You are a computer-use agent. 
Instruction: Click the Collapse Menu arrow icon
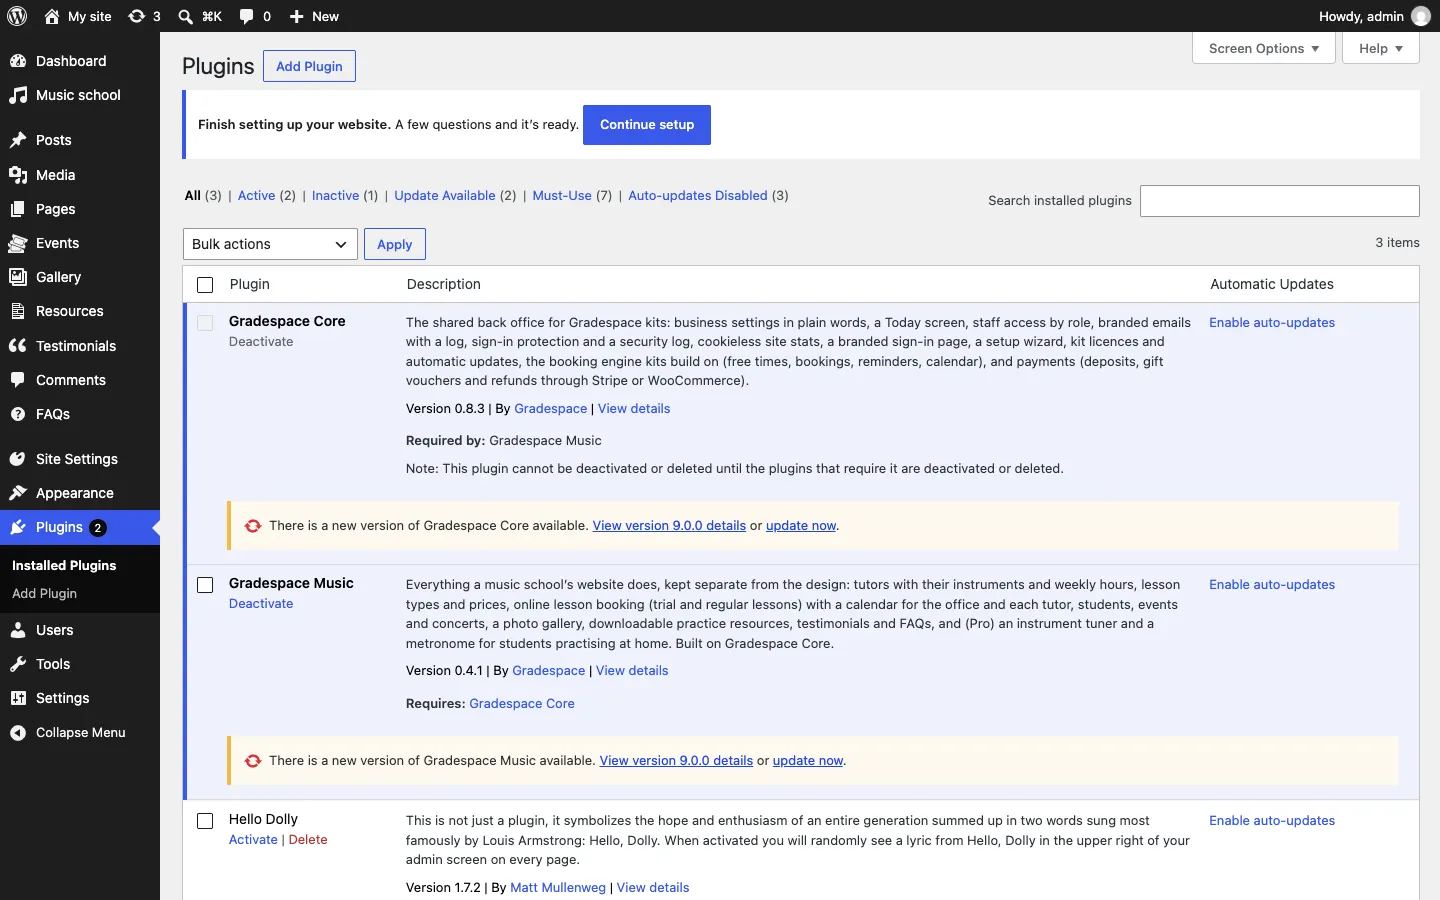tap(18, 733)
